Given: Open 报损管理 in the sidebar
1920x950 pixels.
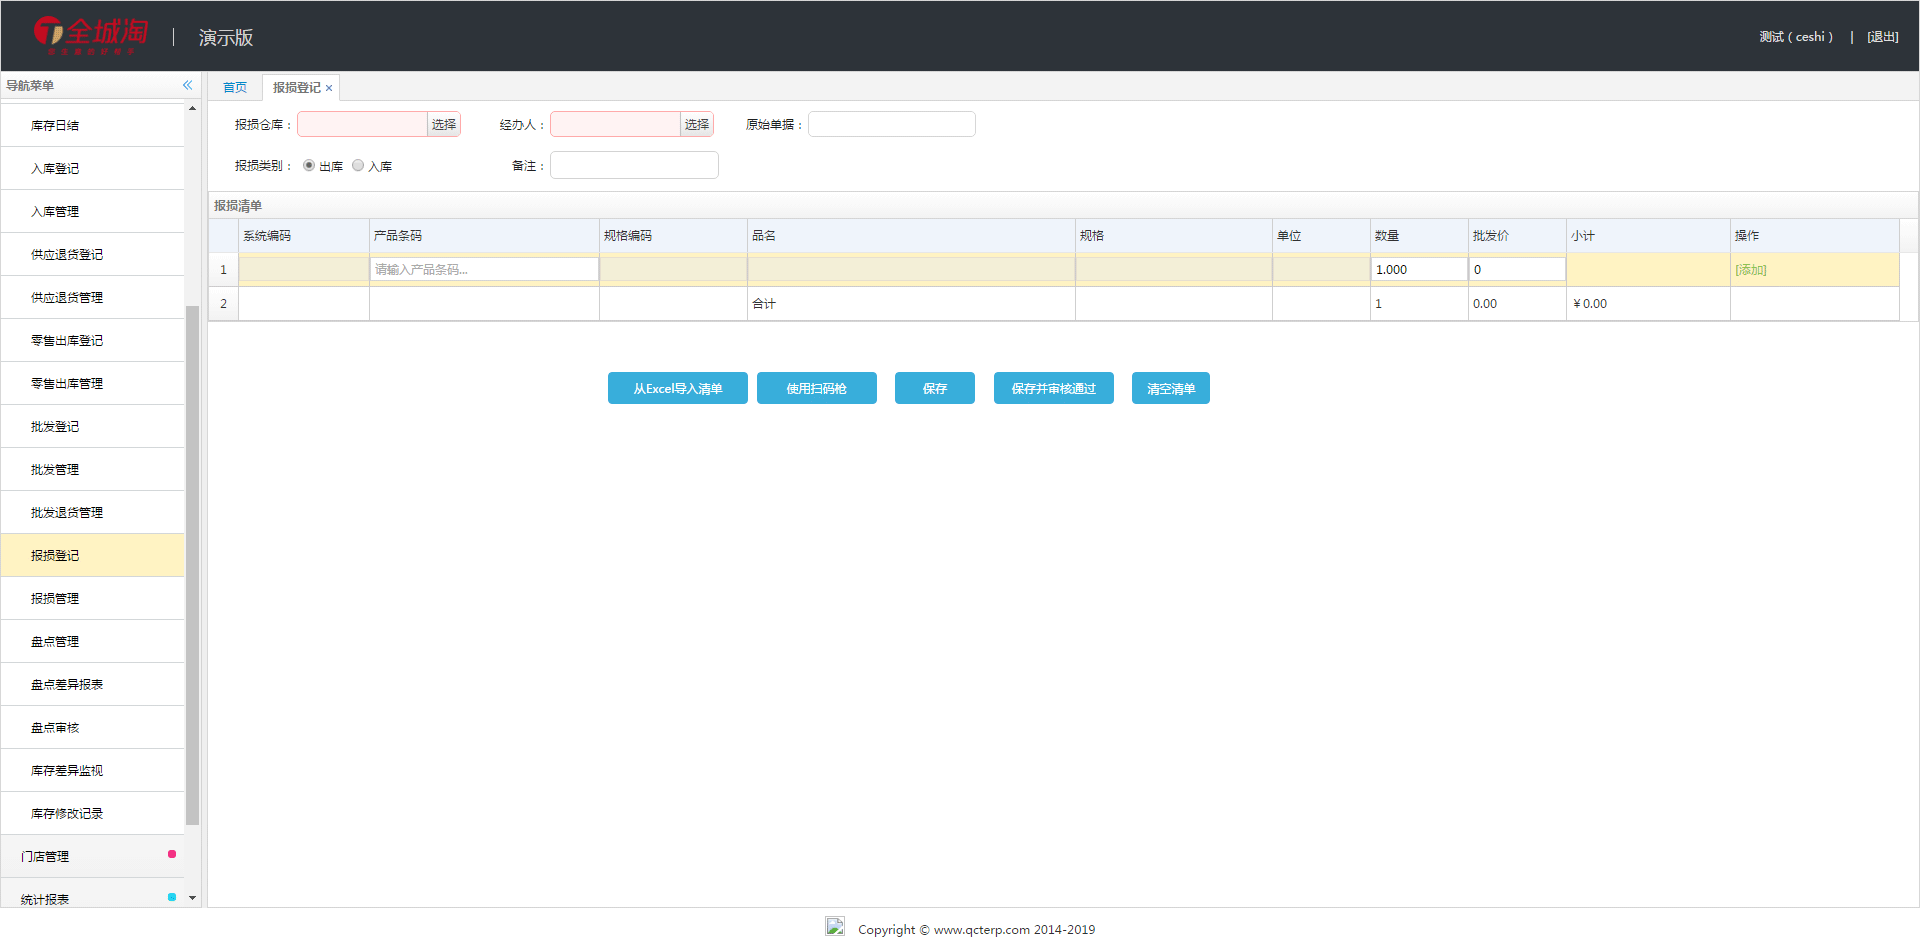Looking at the screenshot, I should pos(92,598).
